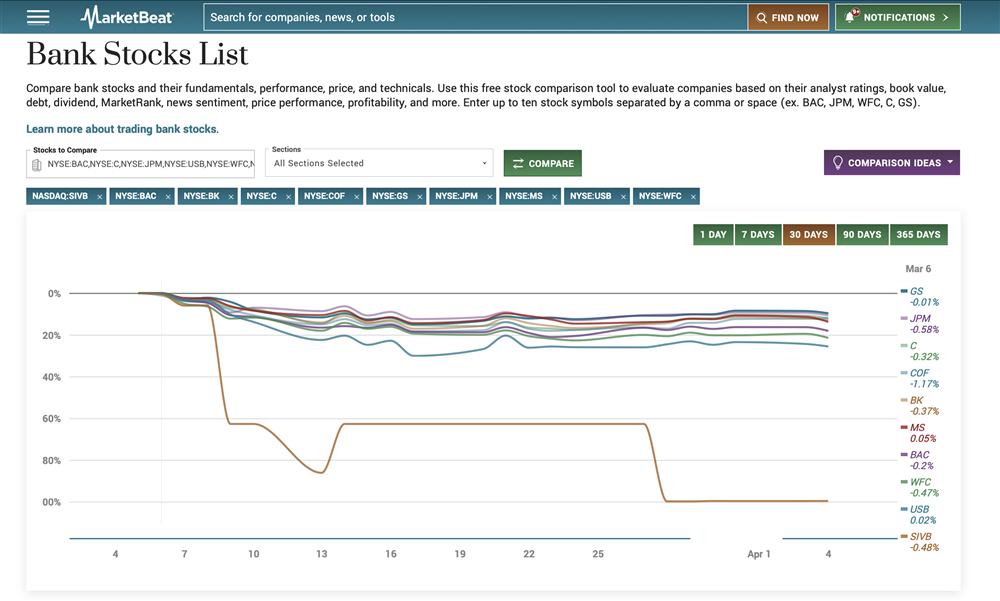Focus the company search field
Image resolution: width=1000 pixels, height=601 pixels.
(x=475, y=17)
